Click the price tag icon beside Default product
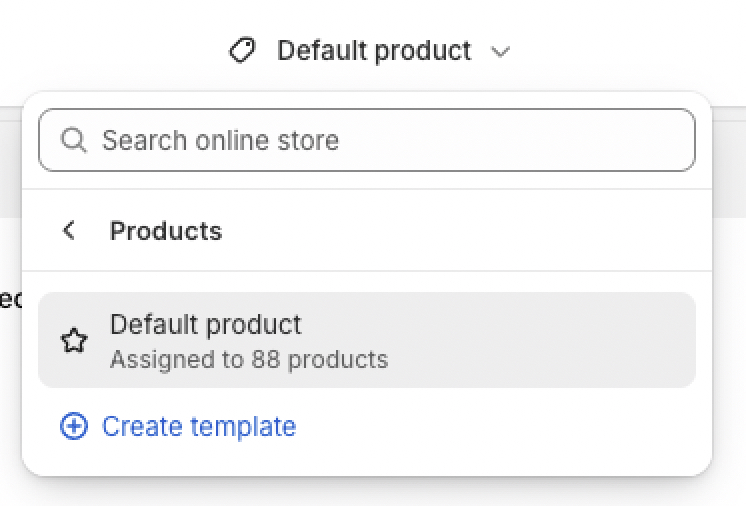The height and width of the screenshot is (506, 746). [242, 50]
